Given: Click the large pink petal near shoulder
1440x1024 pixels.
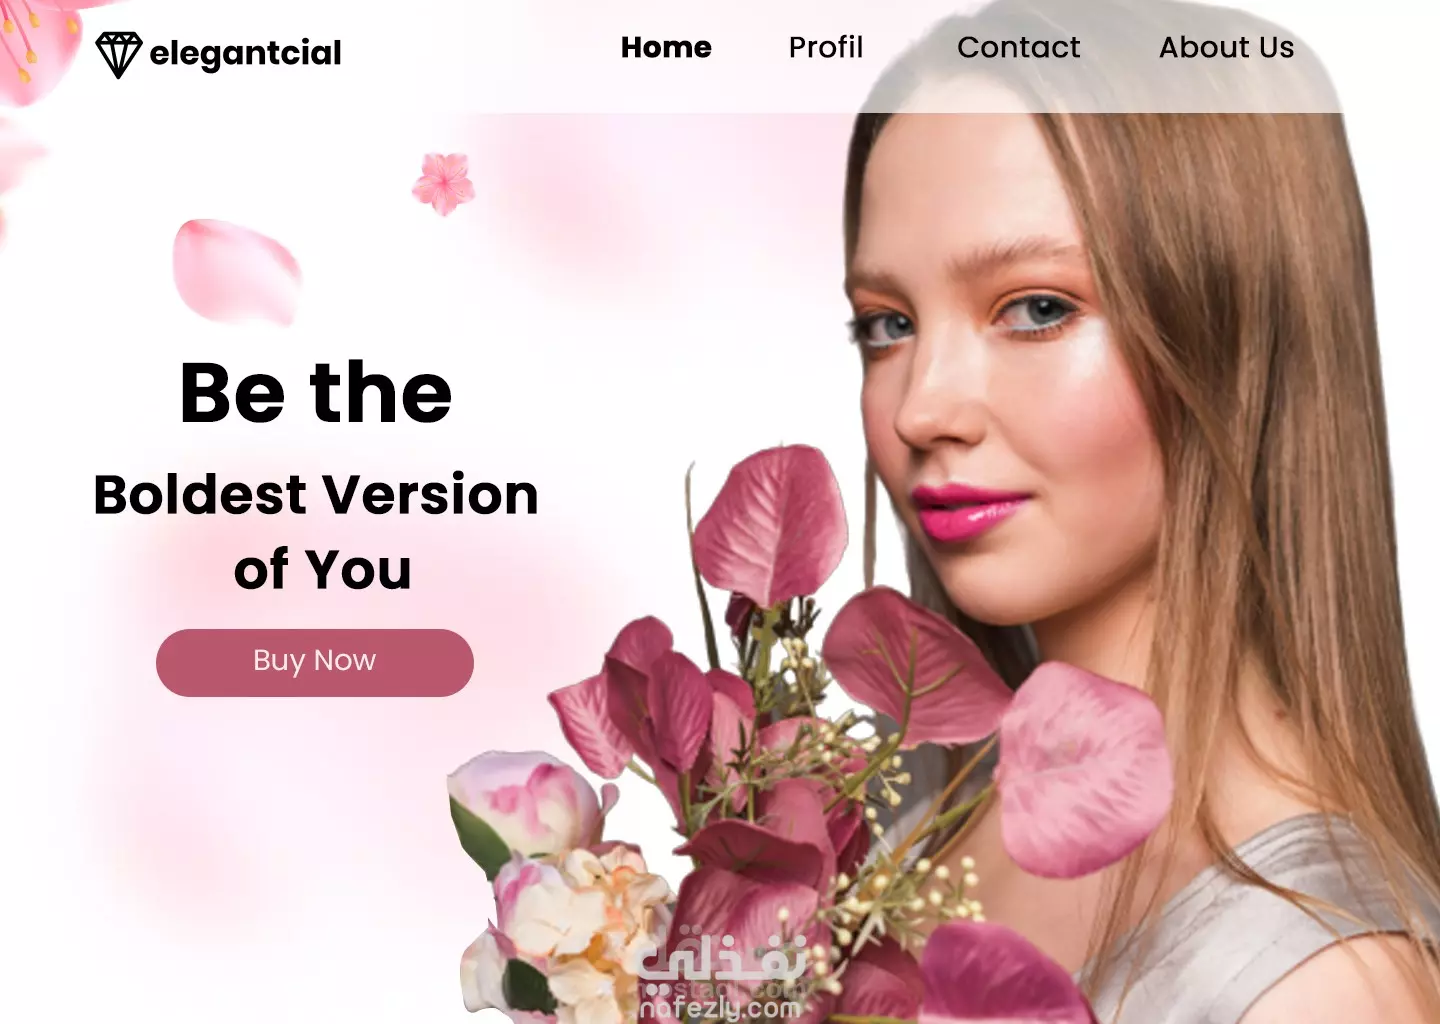Looking at the screenshot, I should click(x=1084, y=768).
